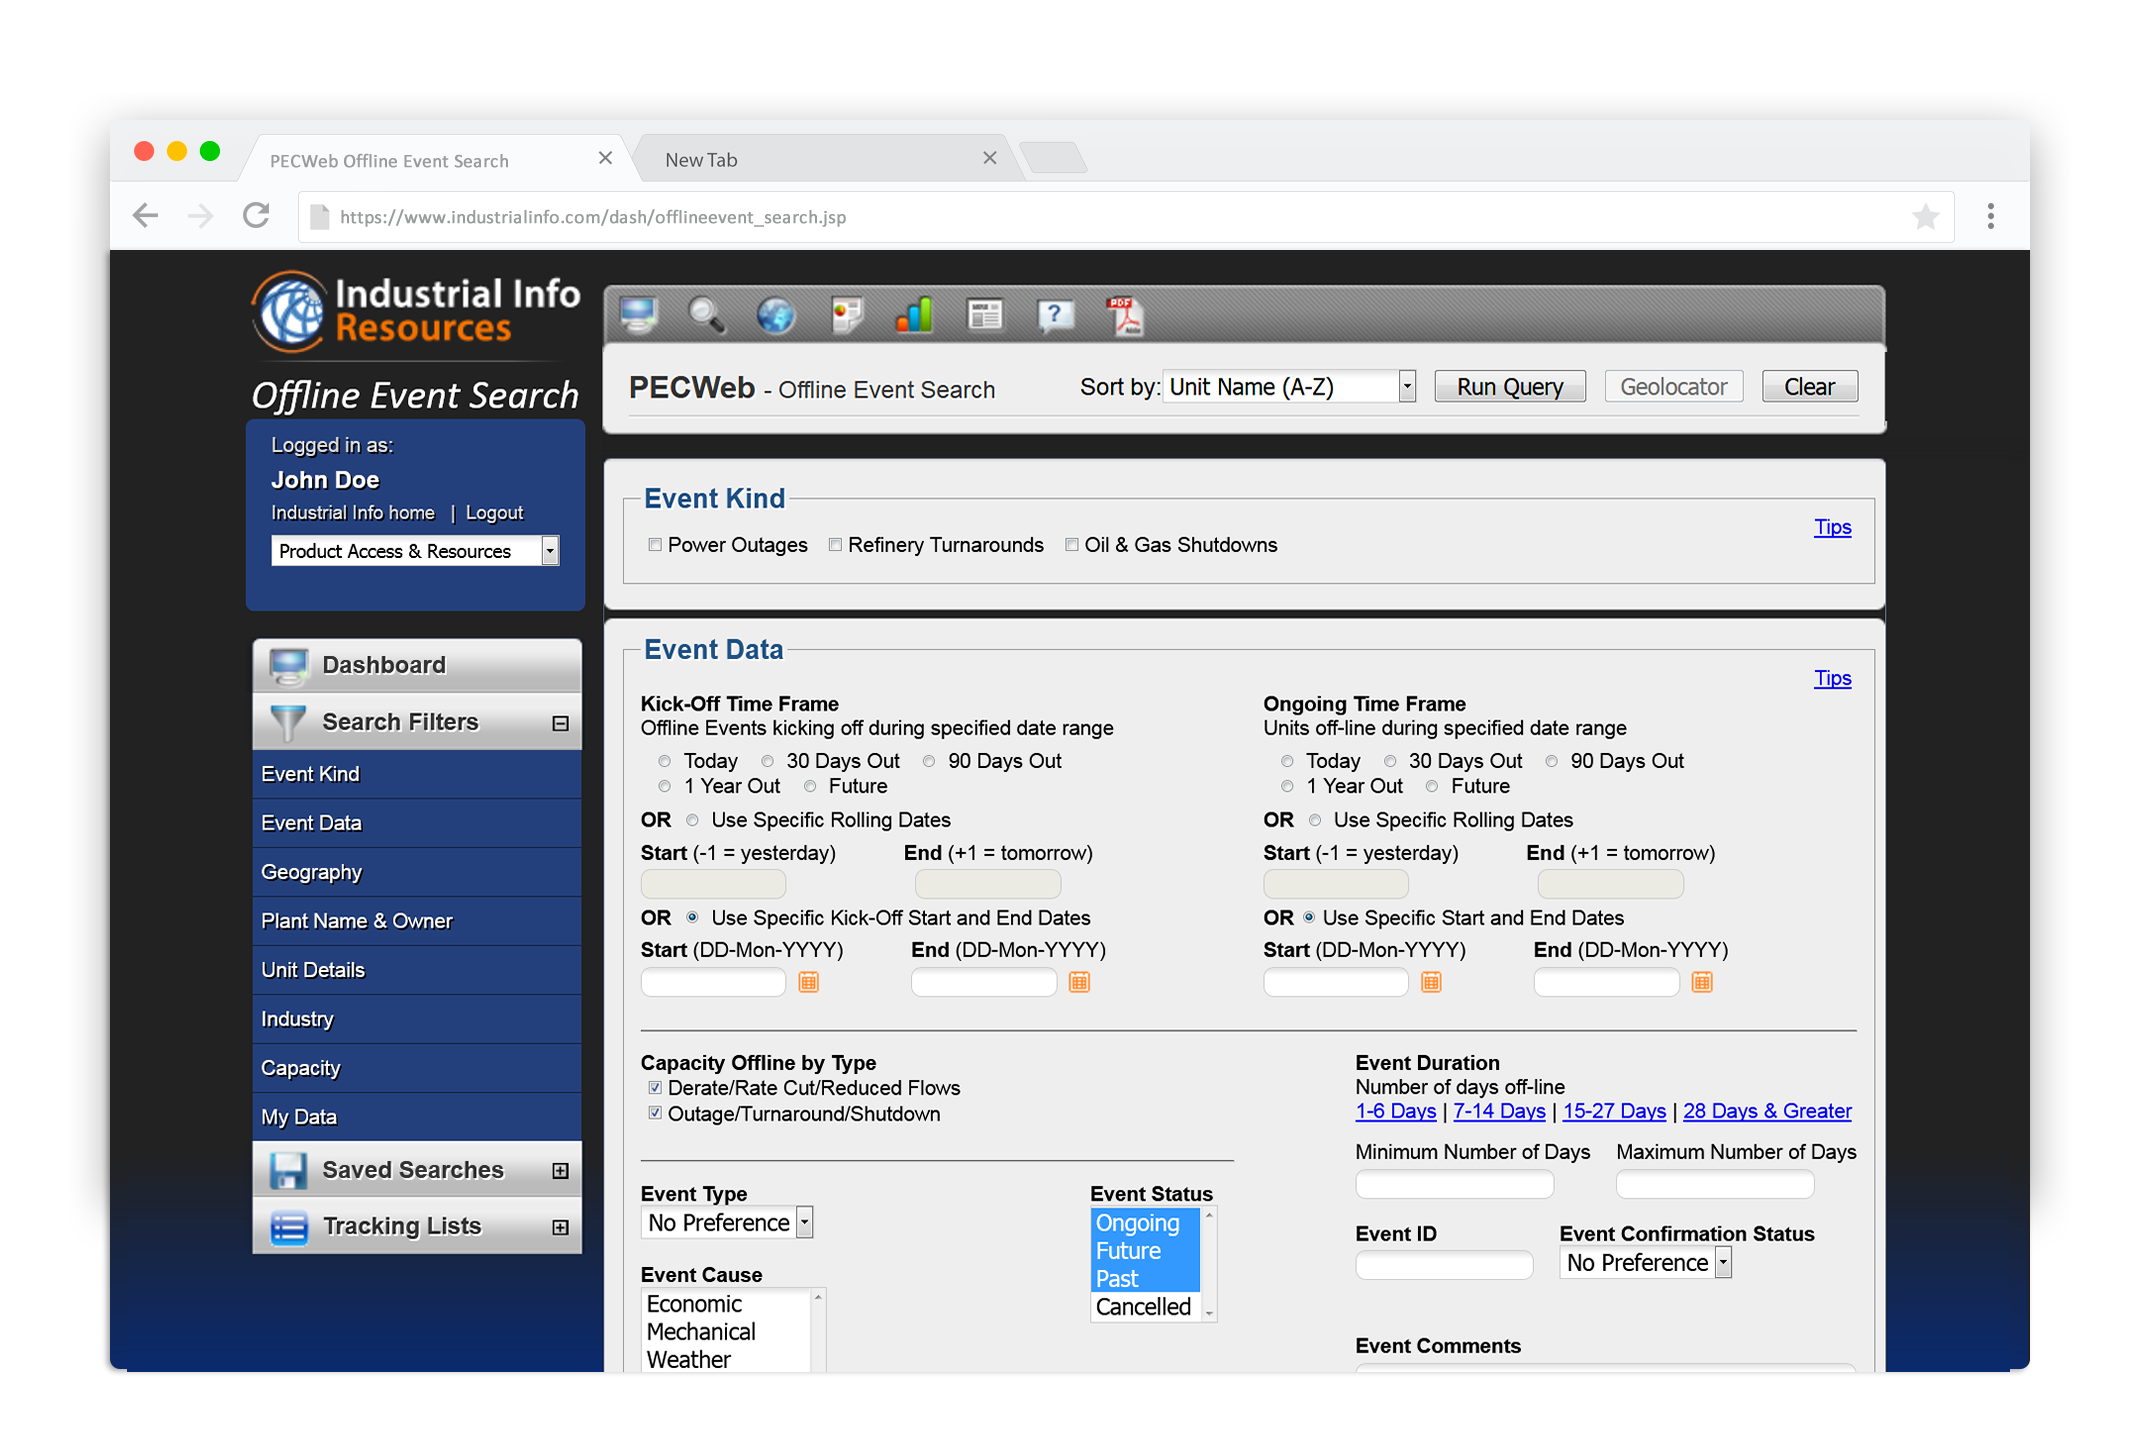The image size is (2146, 1455).
Task: Go to Event Kind filter
Action: (417, 774)
